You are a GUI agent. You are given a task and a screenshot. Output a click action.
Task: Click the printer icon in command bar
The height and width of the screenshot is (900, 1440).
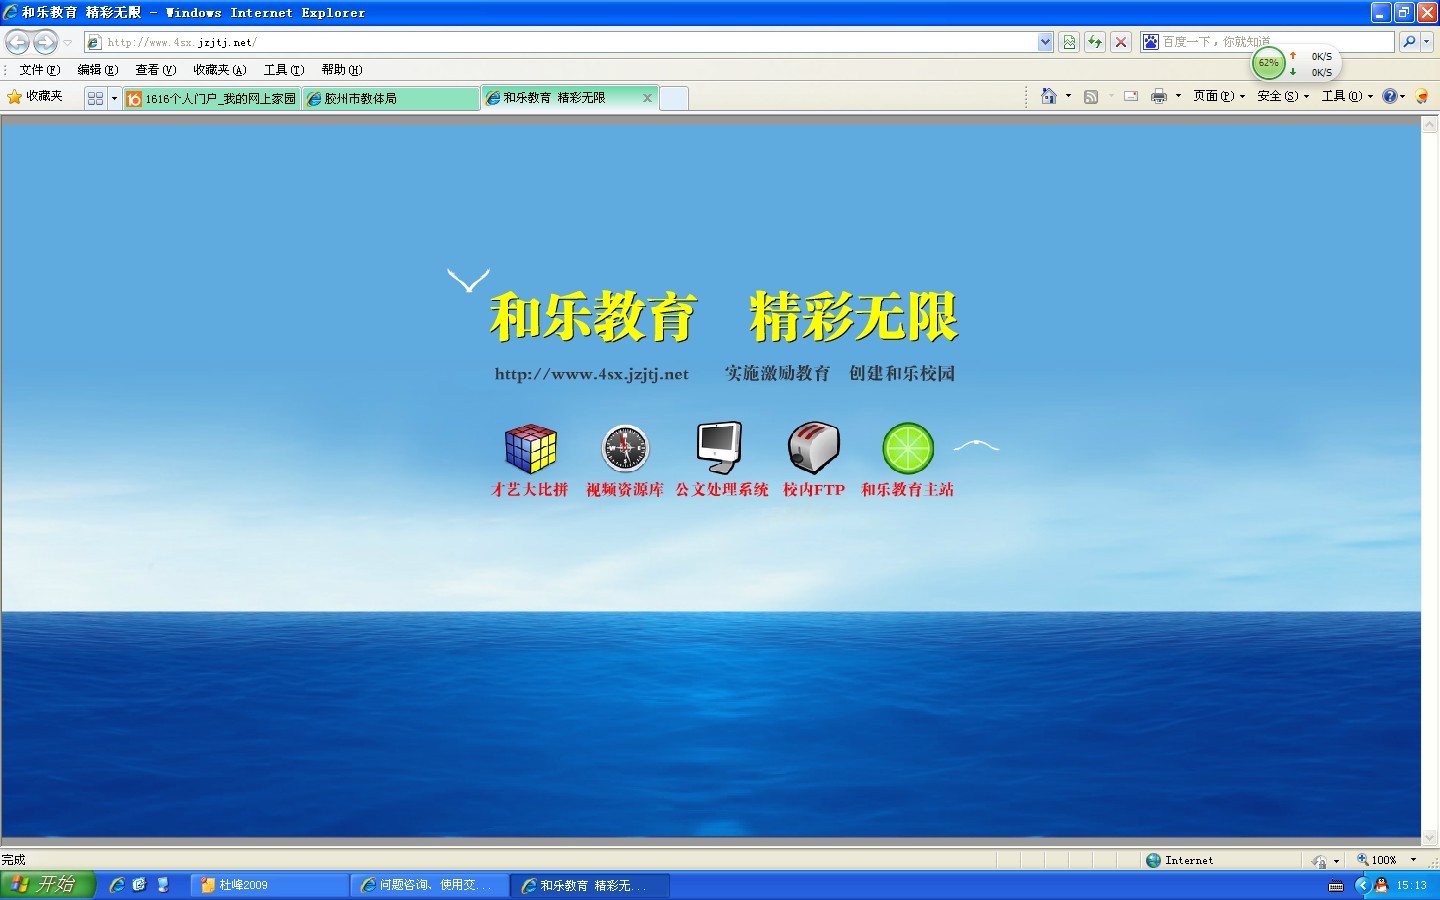(x=1158, y=96)
